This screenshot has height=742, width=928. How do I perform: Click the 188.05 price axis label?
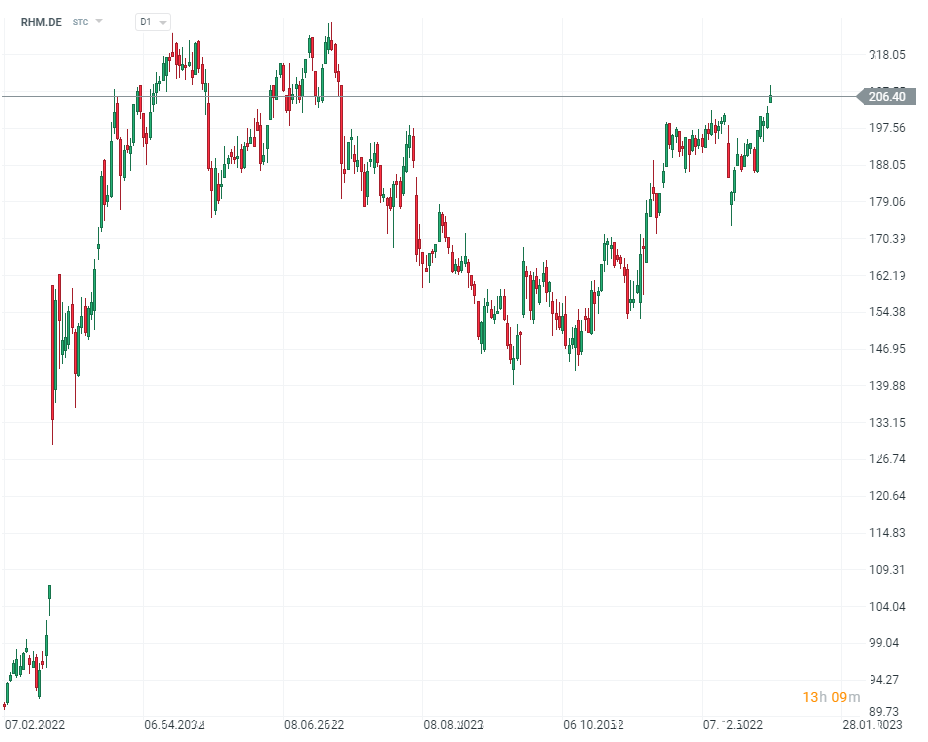(887, 165)
